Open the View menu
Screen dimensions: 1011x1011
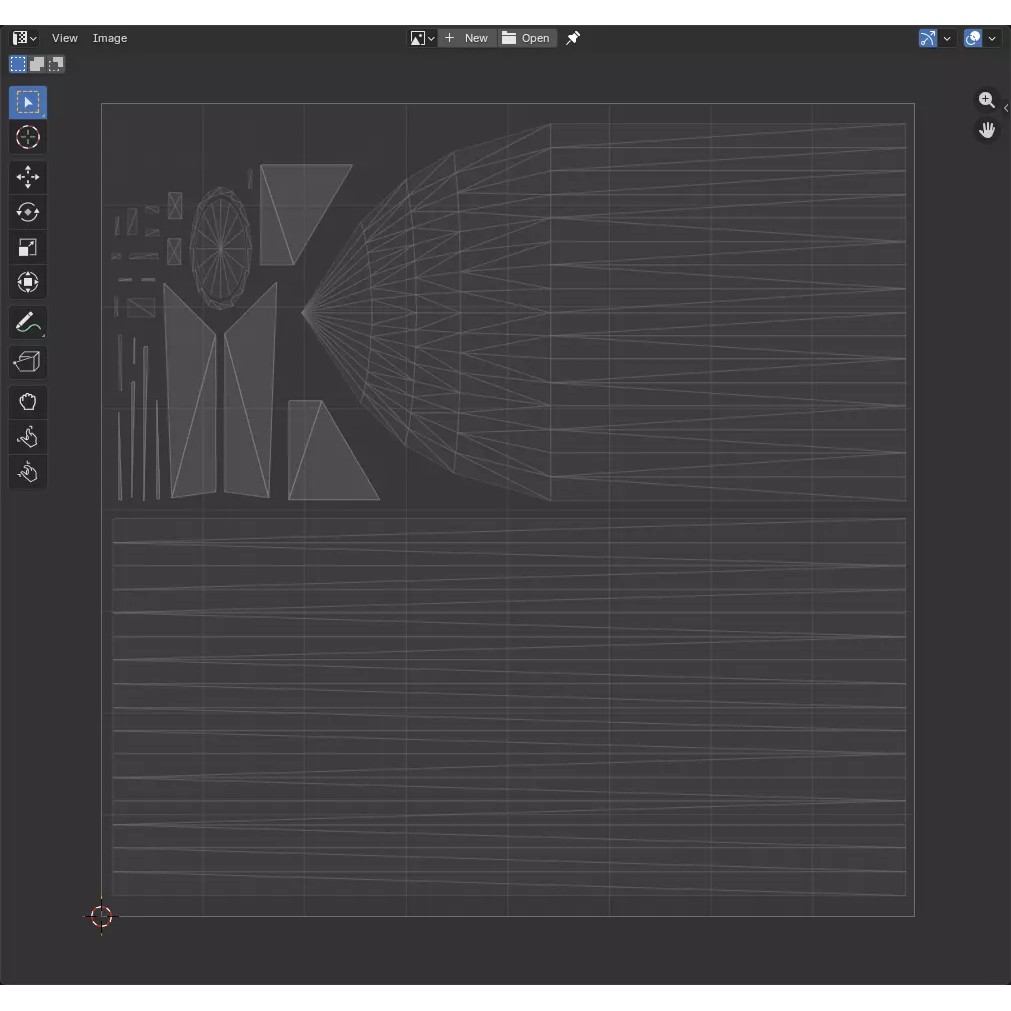click(x=65, y=38)
